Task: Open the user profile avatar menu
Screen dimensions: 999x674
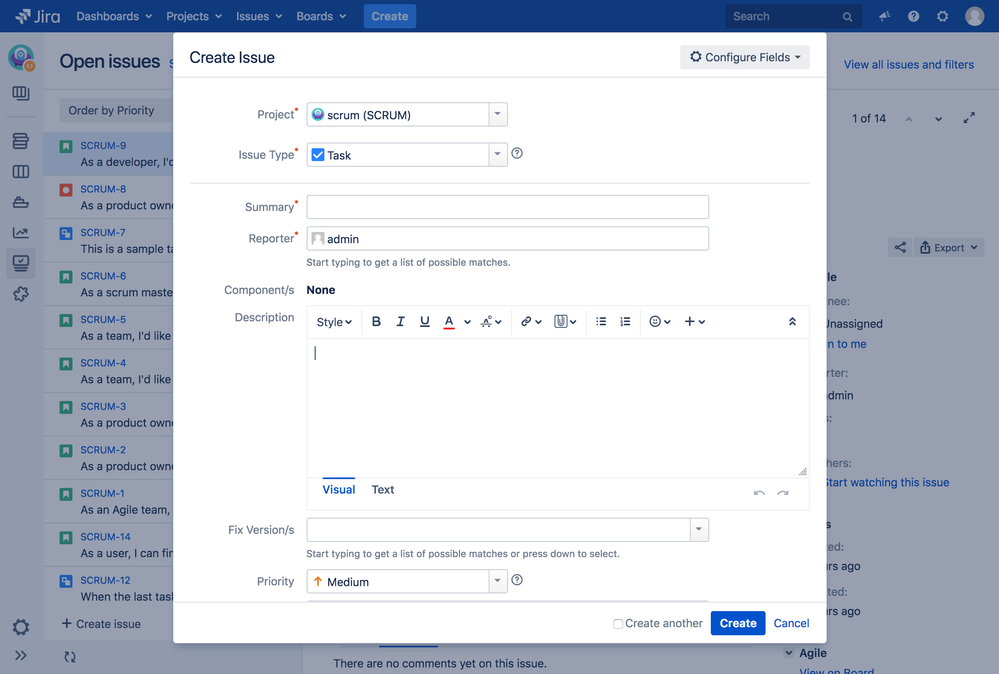Action: [x=974, y=17]
